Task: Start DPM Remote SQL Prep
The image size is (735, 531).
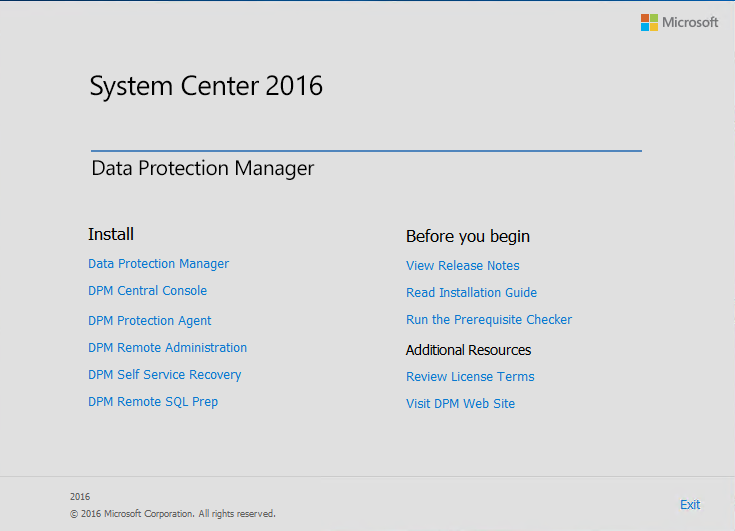Action: [153, 402]
